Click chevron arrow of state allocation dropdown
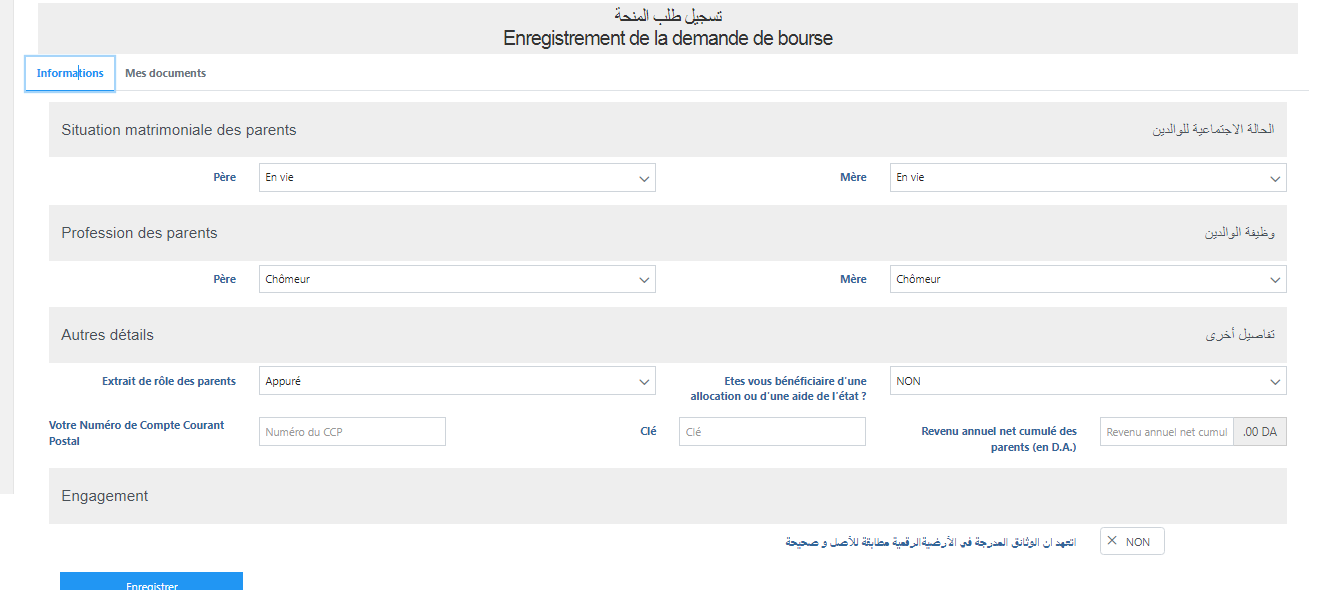Screen dimensions: 1317x590 pyautogui.click(x=1275, y=382)
